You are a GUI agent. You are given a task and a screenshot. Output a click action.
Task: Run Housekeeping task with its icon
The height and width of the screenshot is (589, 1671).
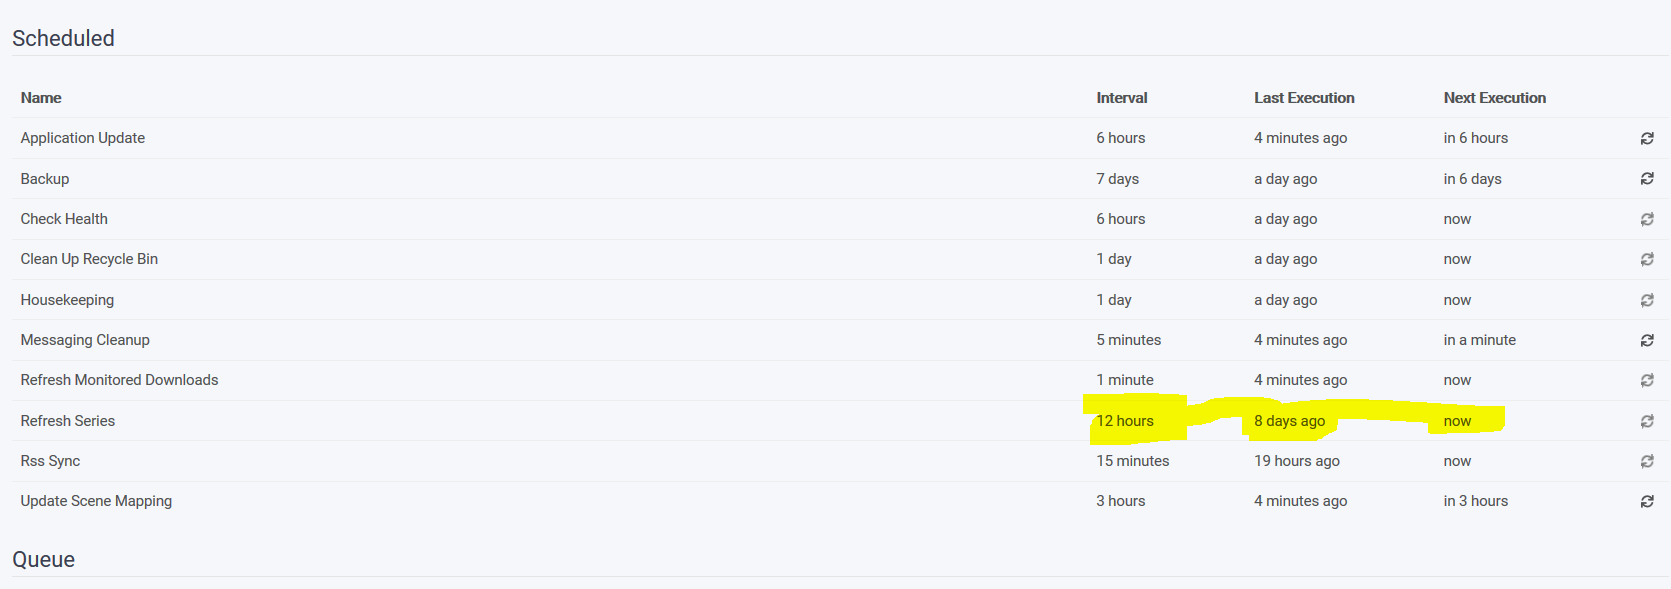[1646, 300]
